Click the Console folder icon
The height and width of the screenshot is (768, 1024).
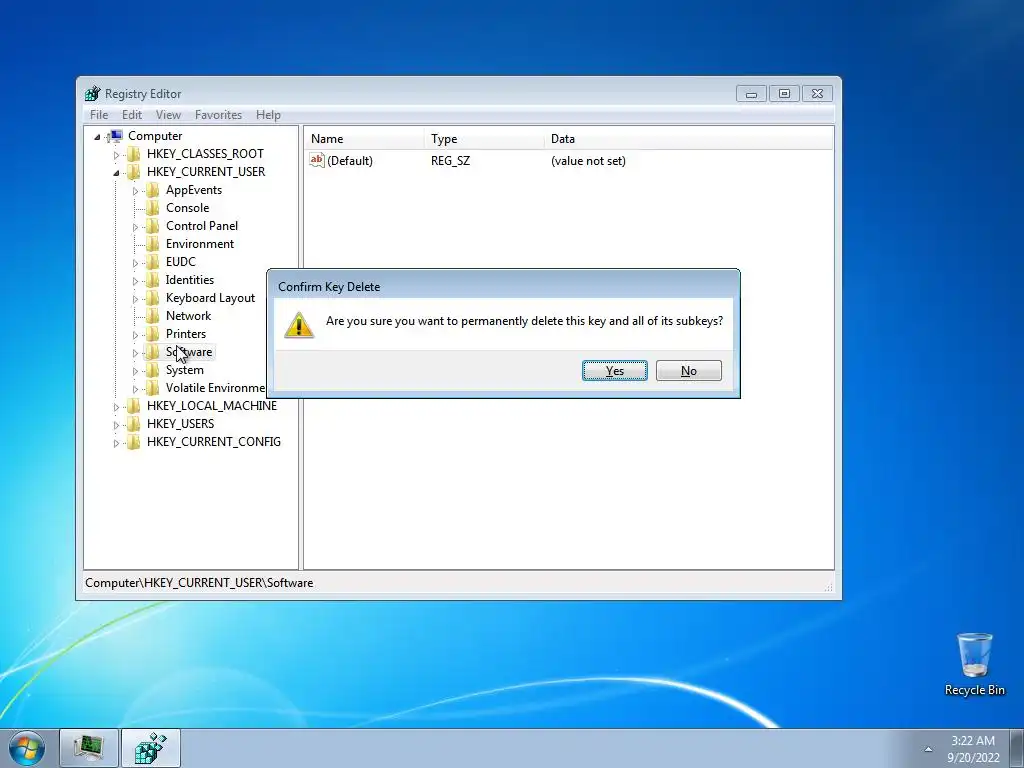(152, 208)
